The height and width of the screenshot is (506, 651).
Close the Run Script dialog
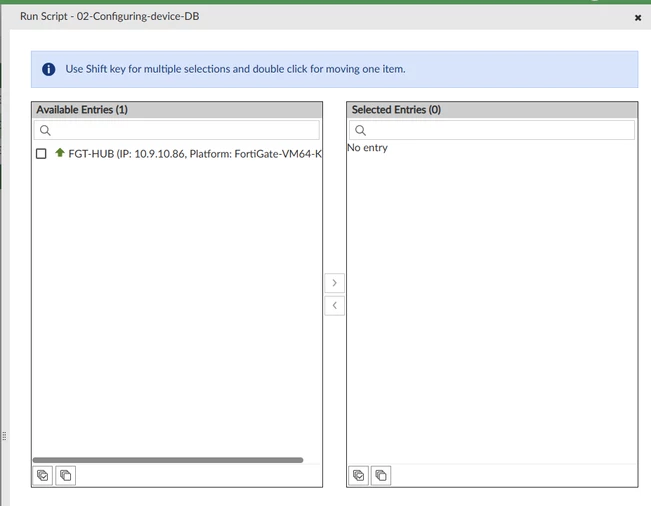[638, 17]
